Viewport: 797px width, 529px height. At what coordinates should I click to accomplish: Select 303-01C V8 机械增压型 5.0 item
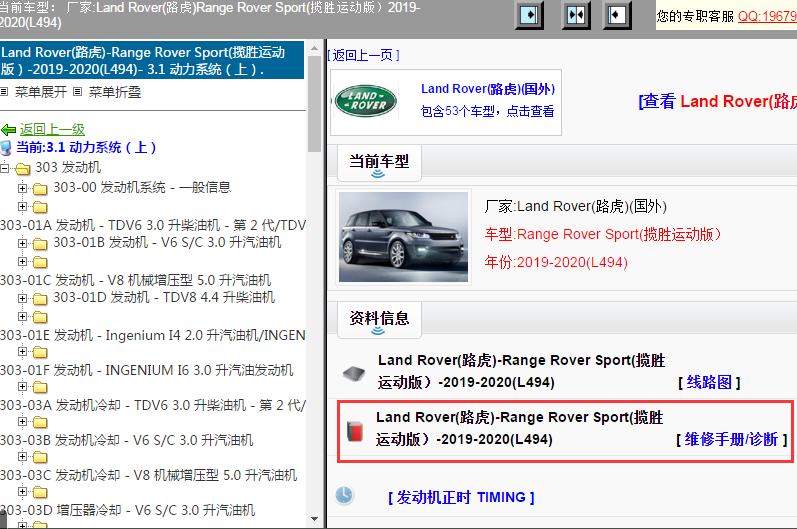(136, 280)
